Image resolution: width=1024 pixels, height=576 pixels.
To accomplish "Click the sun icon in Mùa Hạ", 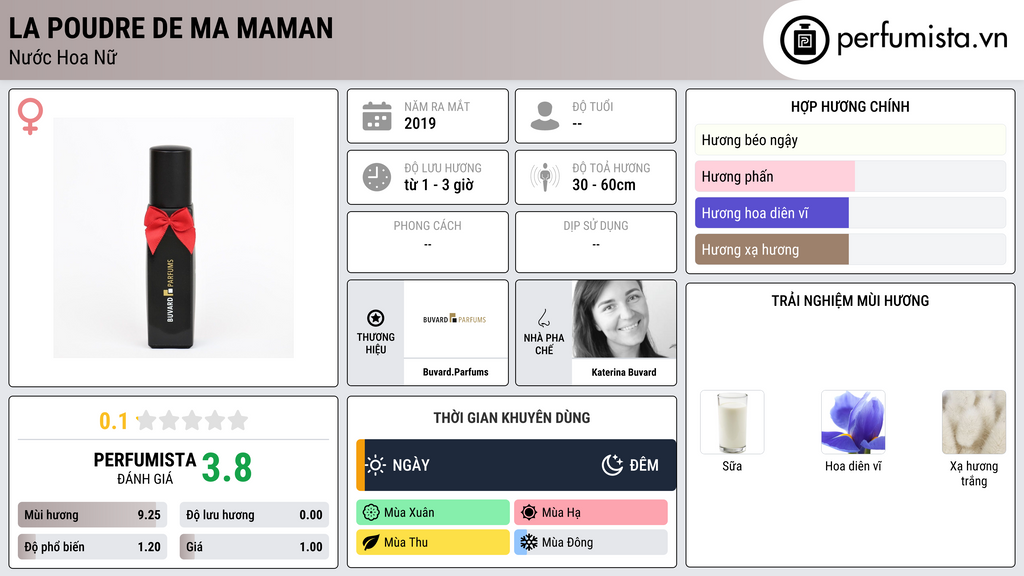I will click(x=529, y=513).
